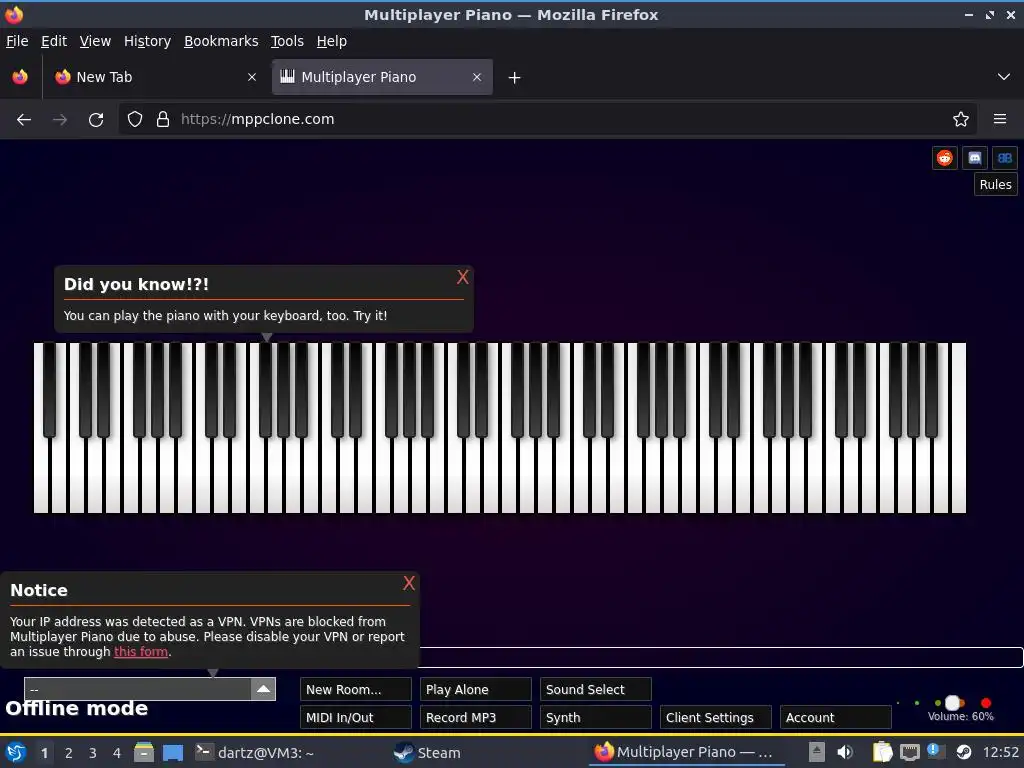The height and width of the screenshot is (768, 1024).
Task: Go back to previous page
Action: [x=24, y=120]
